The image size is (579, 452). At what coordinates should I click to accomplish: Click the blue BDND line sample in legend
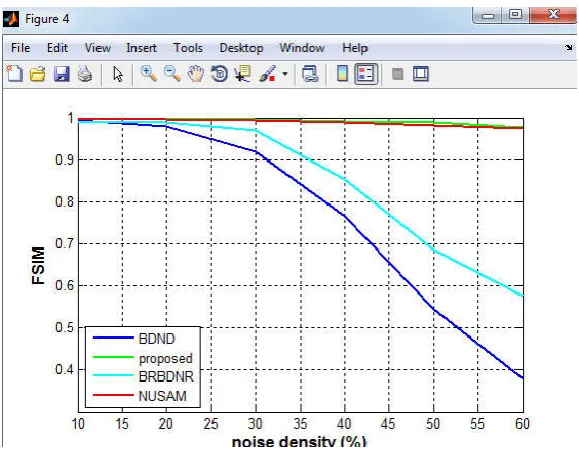[113, 338]
